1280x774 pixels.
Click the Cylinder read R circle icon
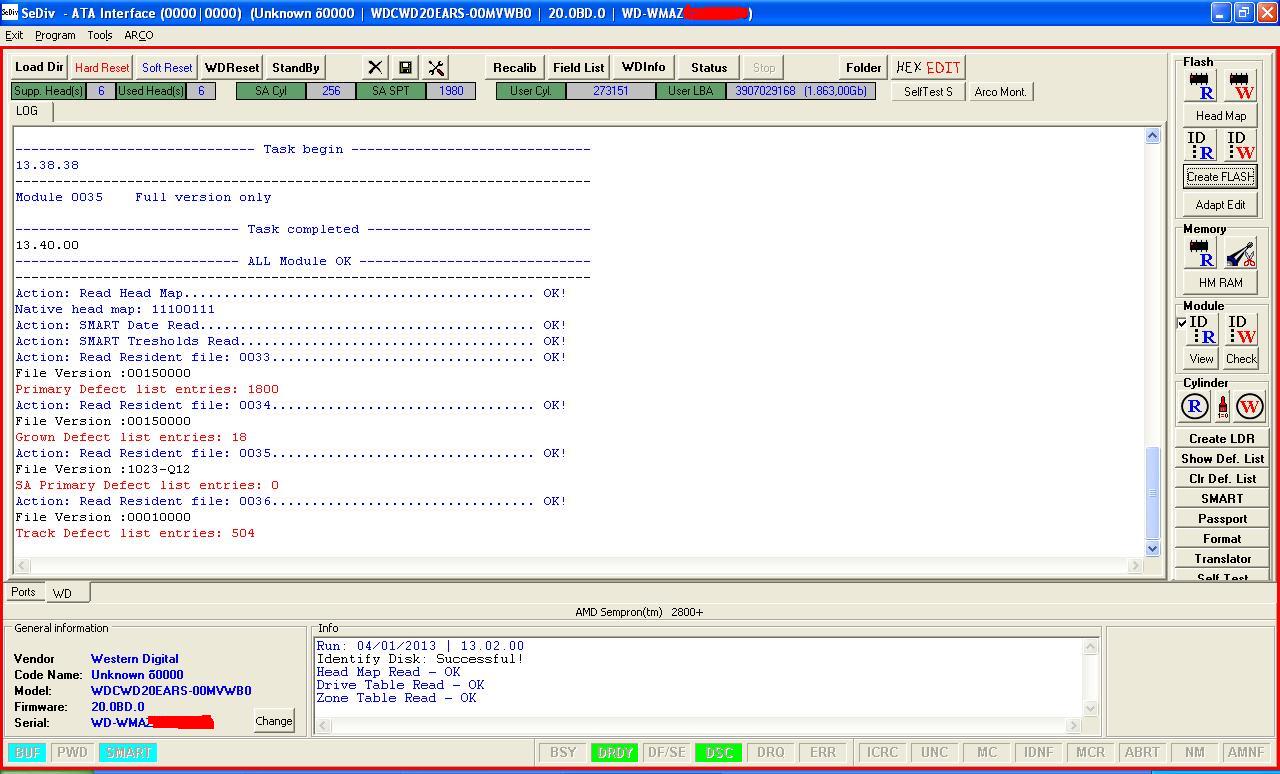(1195, 406)
